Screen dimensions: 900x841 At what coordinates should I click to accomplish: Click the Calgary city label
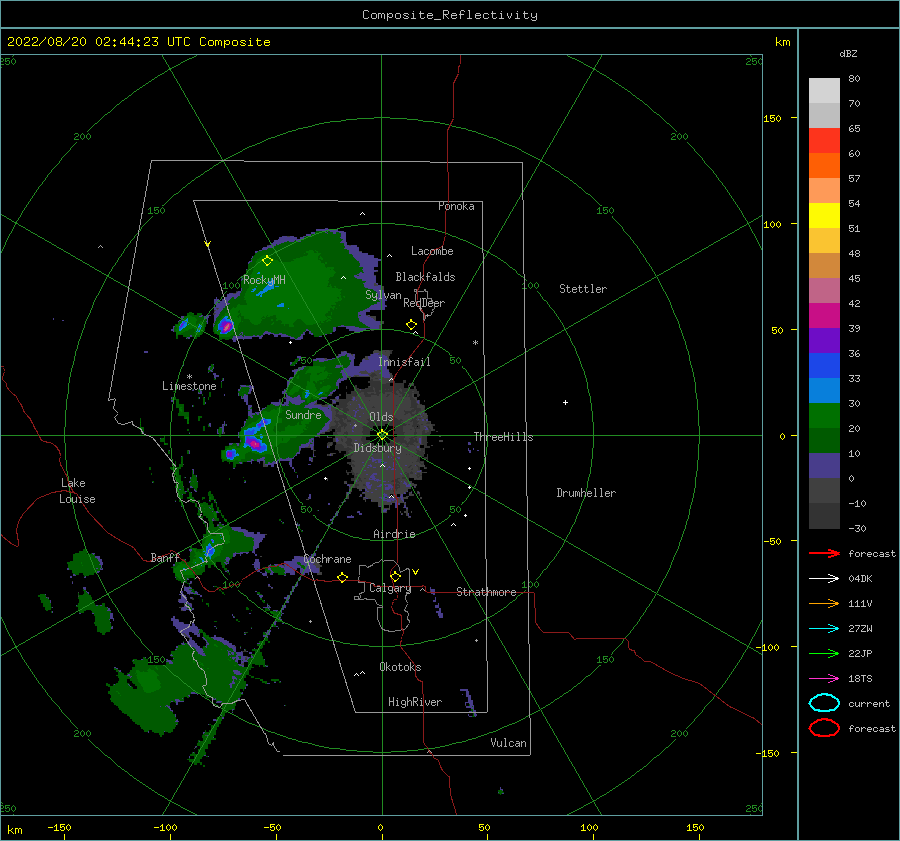(x=390, y=588)
